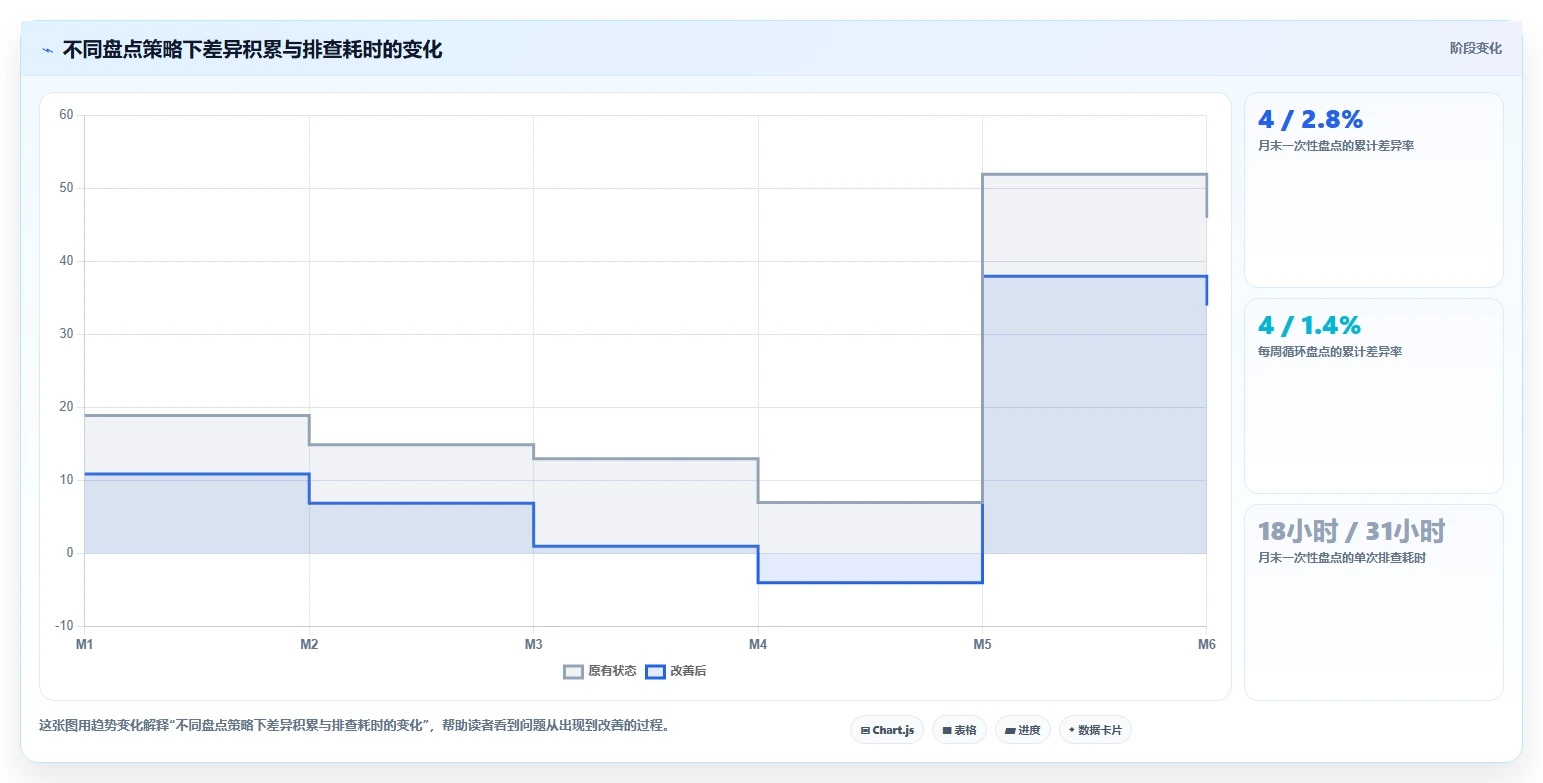This screenshot has height=783, width=1543.
Task: Click the blue line's negative step below zero
Action: [870, 582]
